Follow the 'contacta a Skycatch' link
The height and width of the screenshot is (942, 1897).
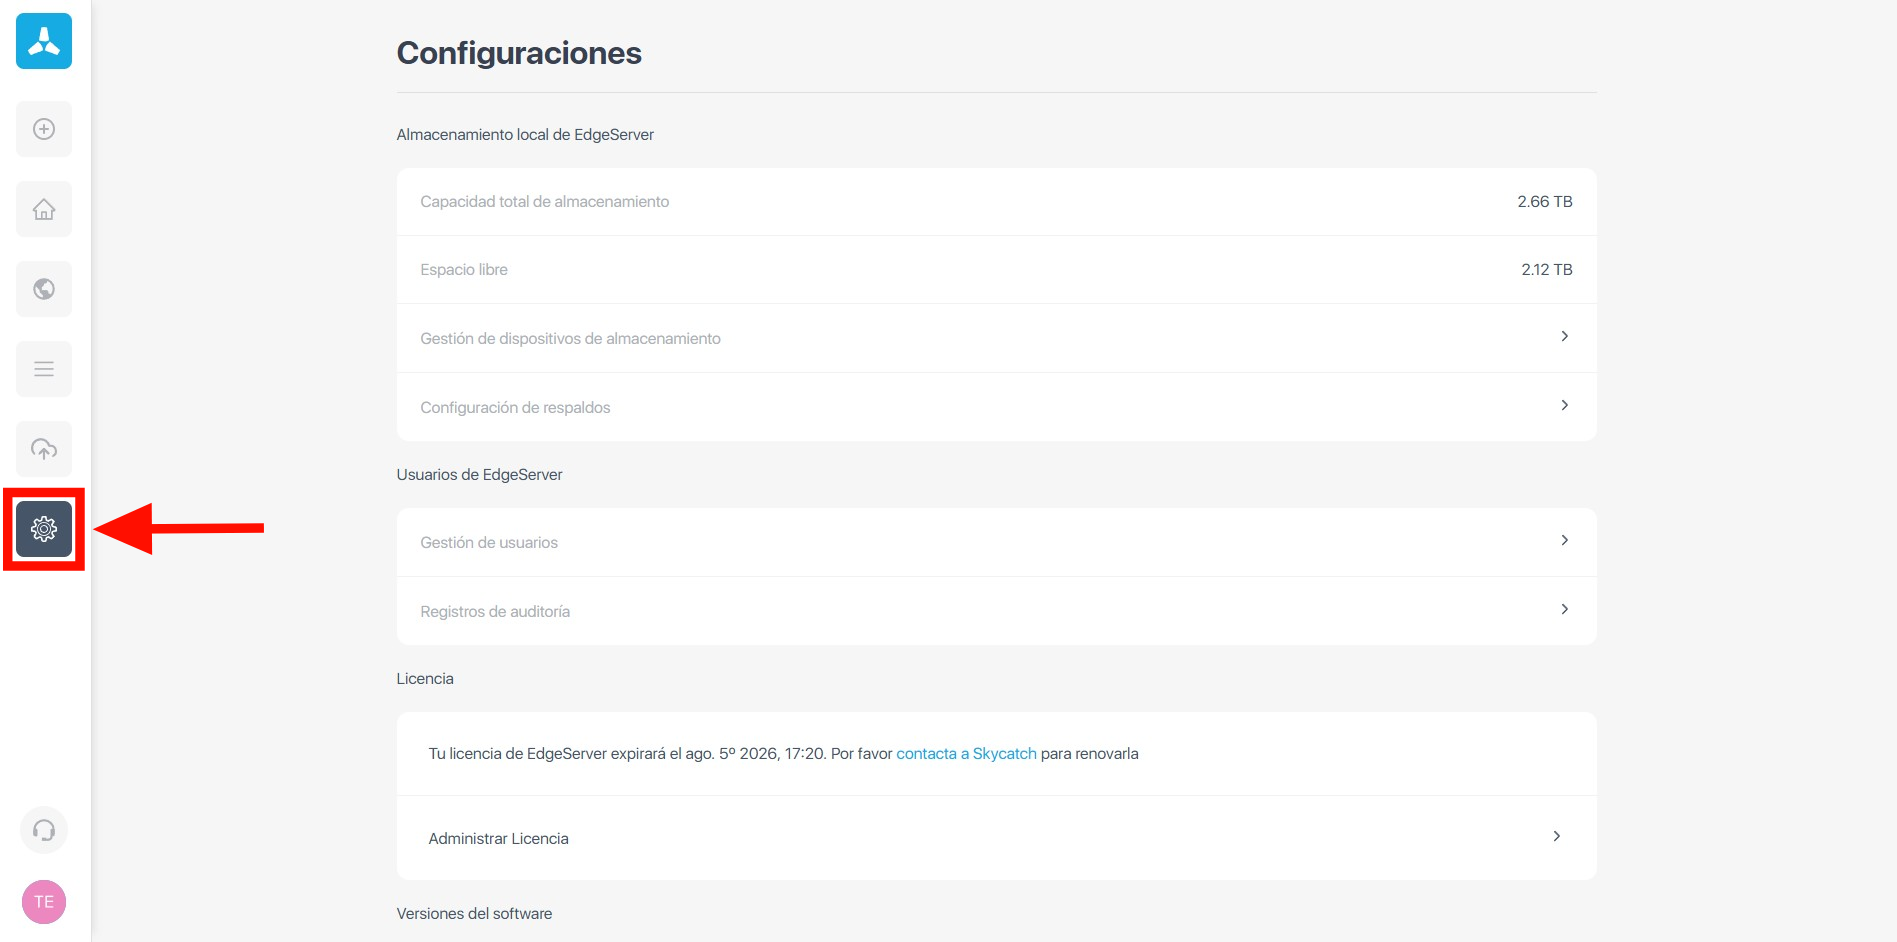[965, 754]
